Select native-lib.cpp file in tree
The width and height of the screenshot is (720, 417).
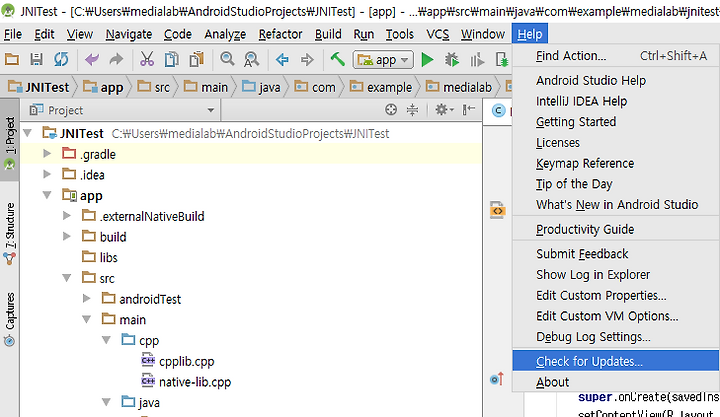pos(195,382)
